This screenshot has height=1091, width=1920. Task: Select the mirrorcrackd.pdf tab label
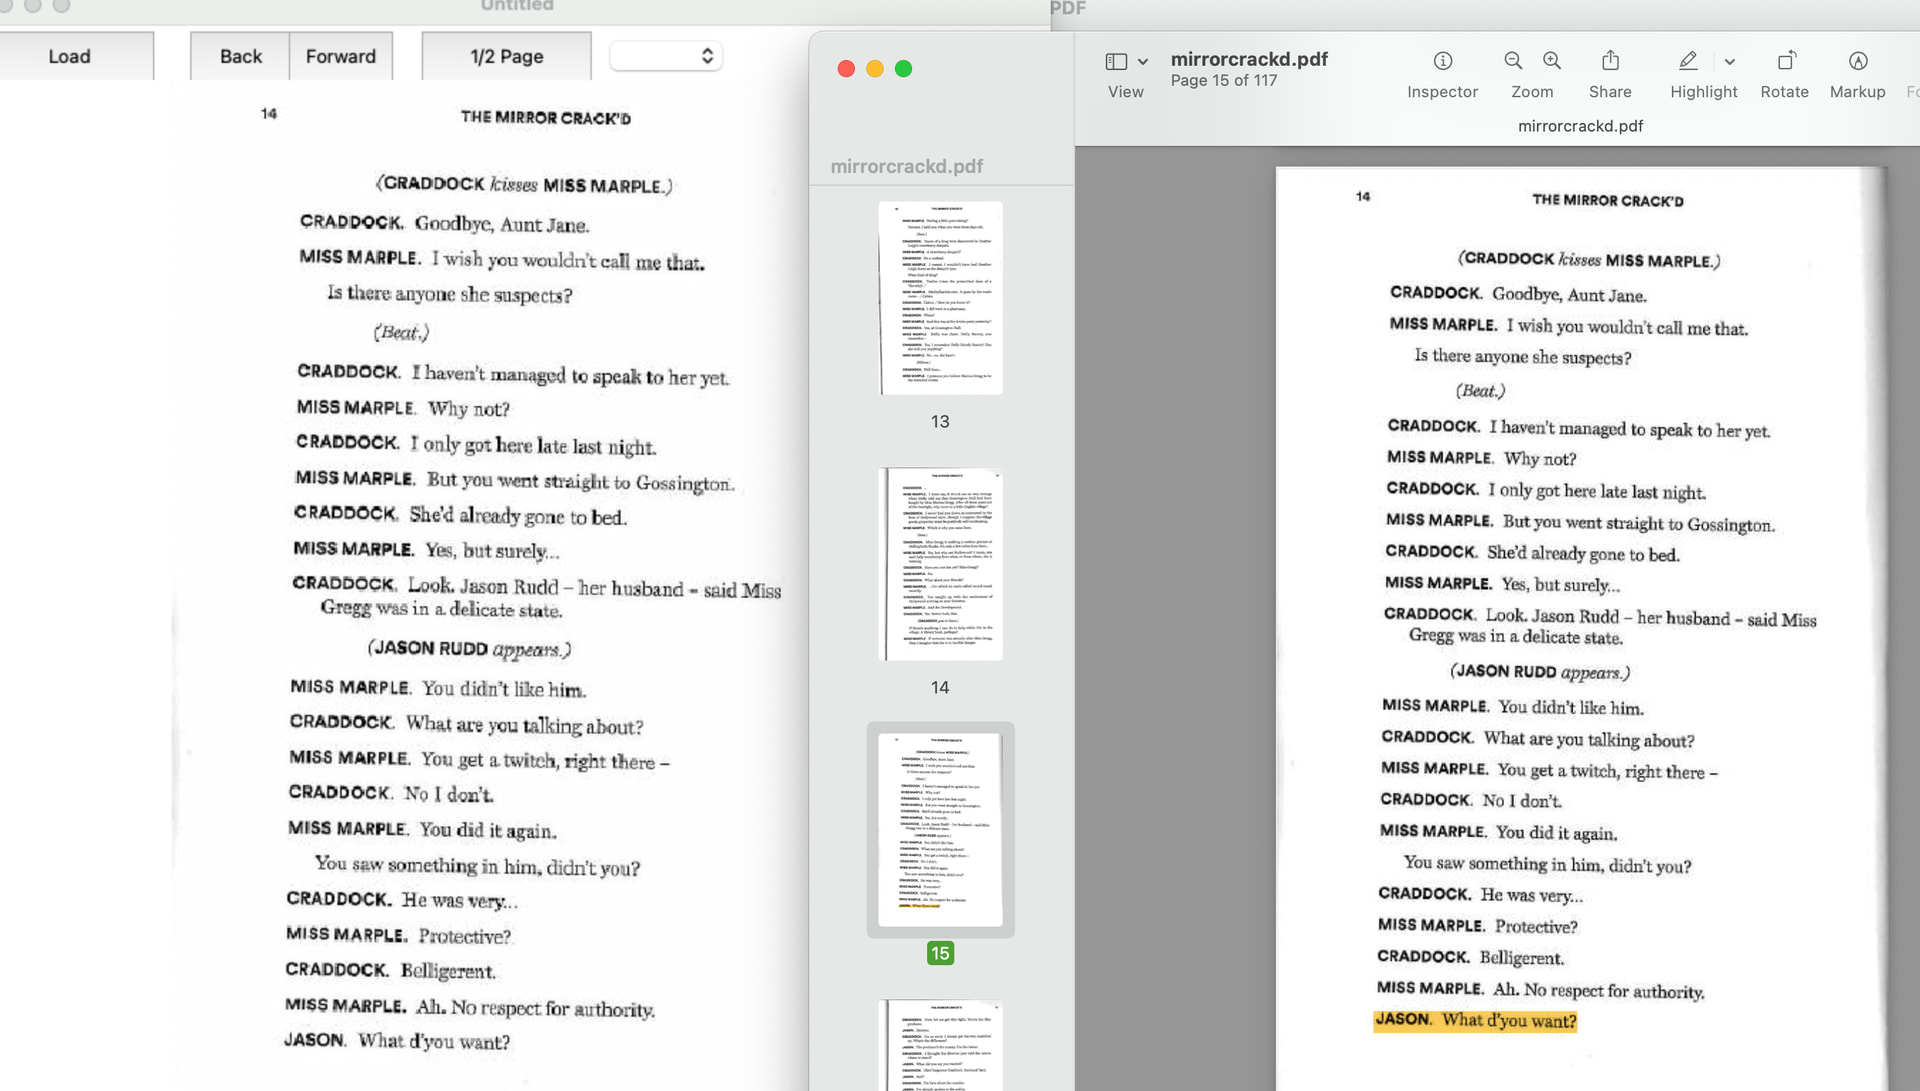(1580, 126)
